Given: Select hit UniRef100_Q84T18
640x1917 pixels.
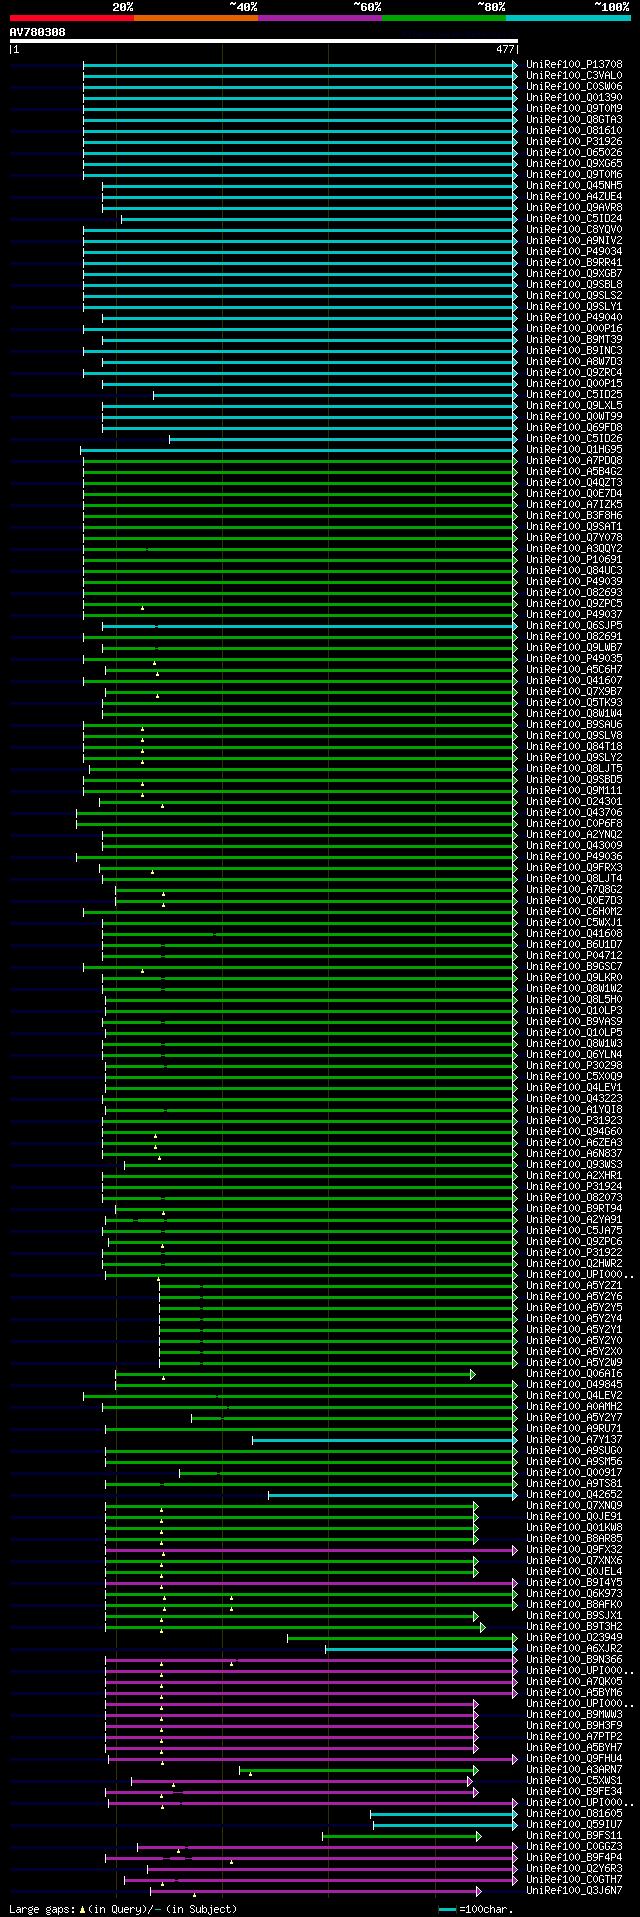Looking at the screenshot, I should 574,747.
